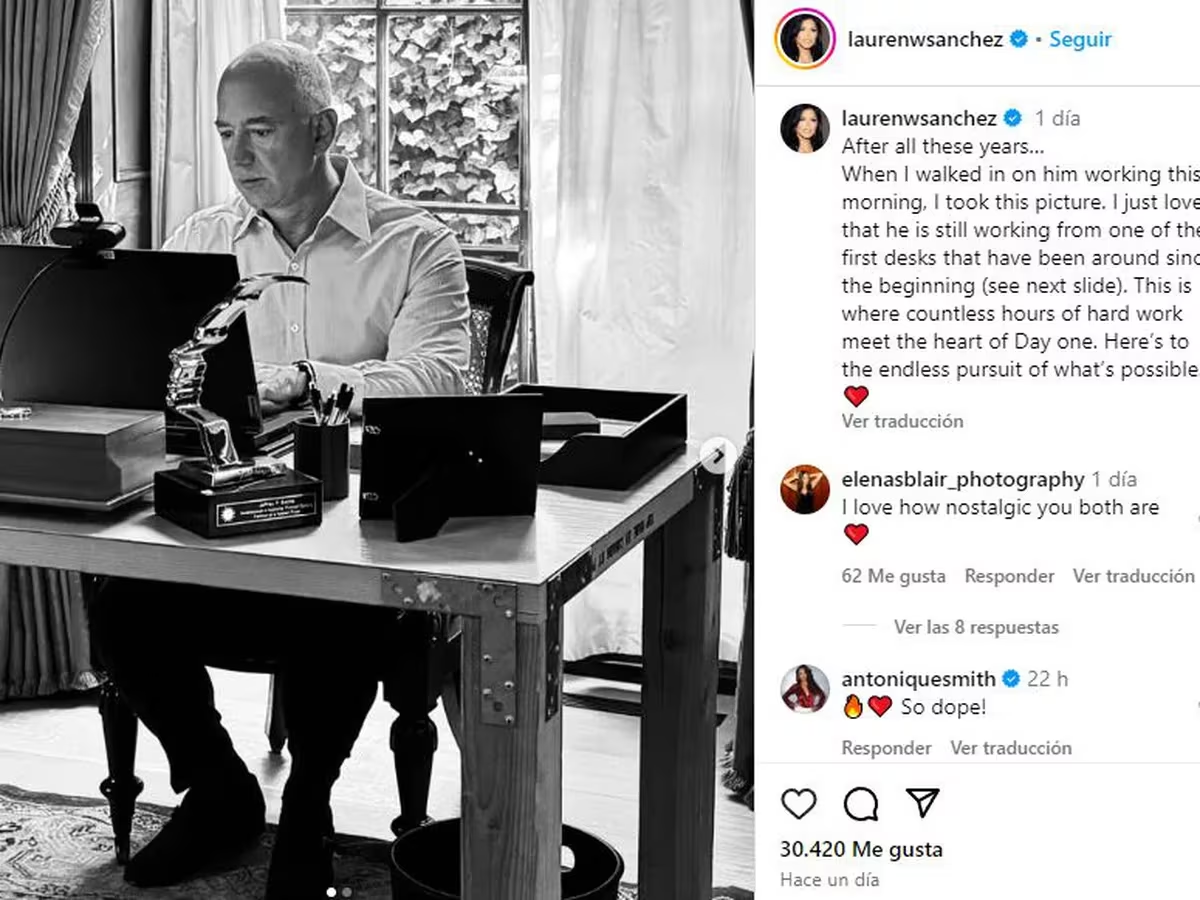Like the post with the heart icon
Image resolution: width=1200 pixels, height=900 pixels.
(798, 804)
